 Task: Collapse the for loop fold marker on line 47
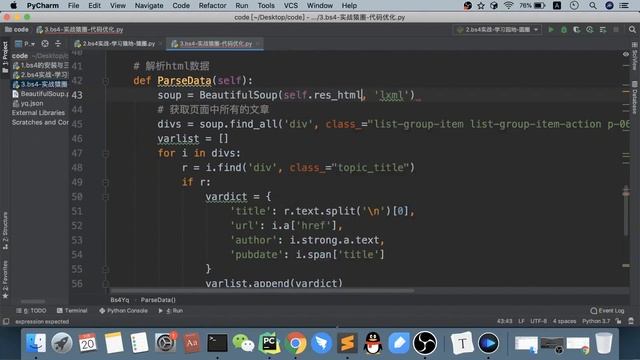(106, 153)
